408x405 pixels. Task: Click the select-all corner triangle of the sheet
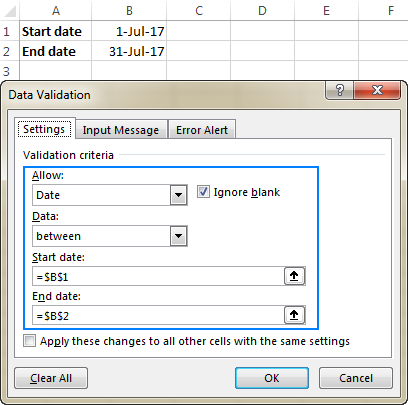point(10,10)
